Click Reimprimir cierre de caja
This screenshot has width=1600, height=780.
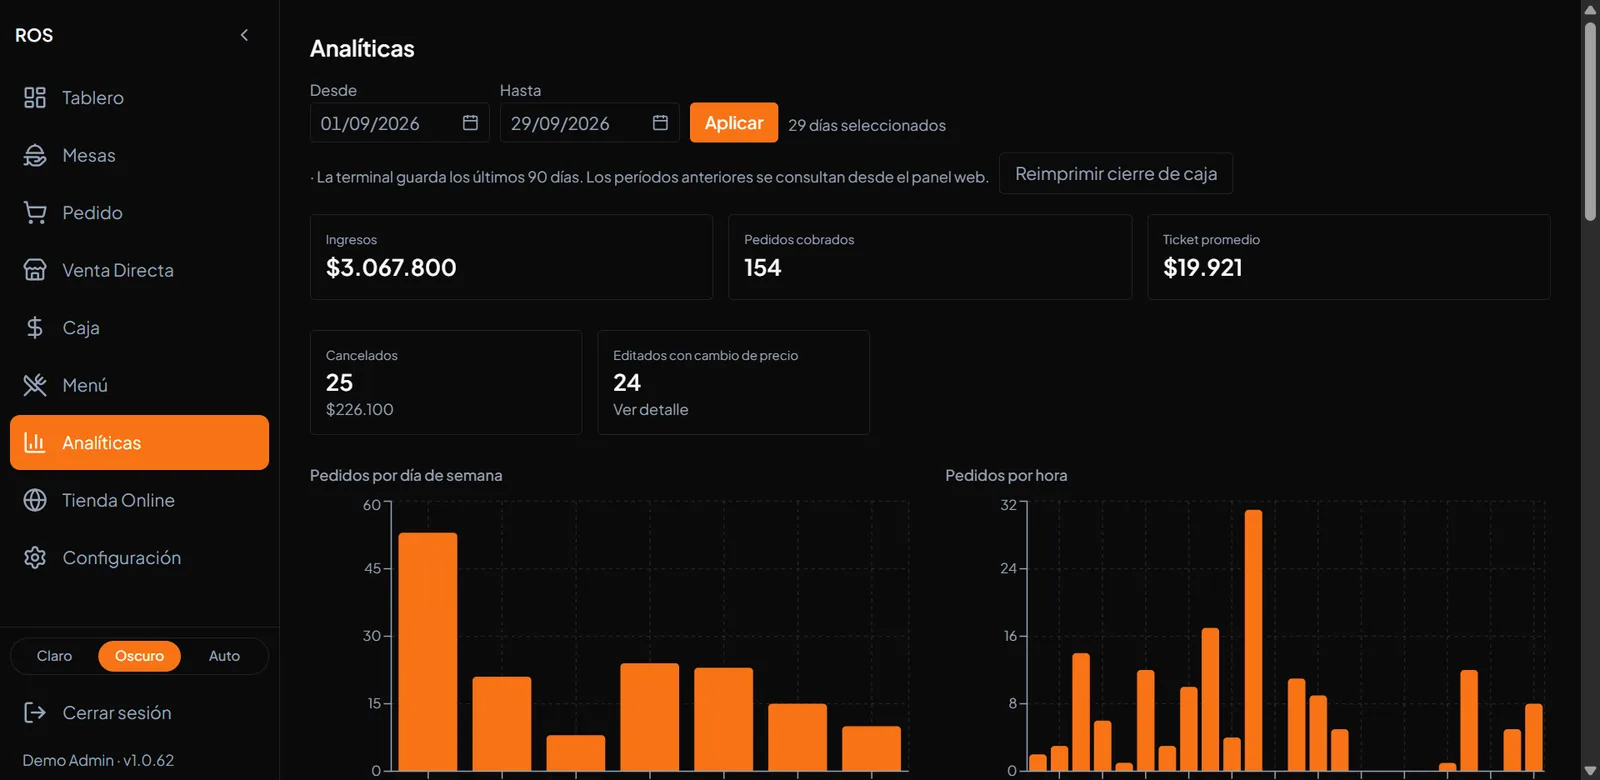pyautogui.click(x=1116, y=174)
